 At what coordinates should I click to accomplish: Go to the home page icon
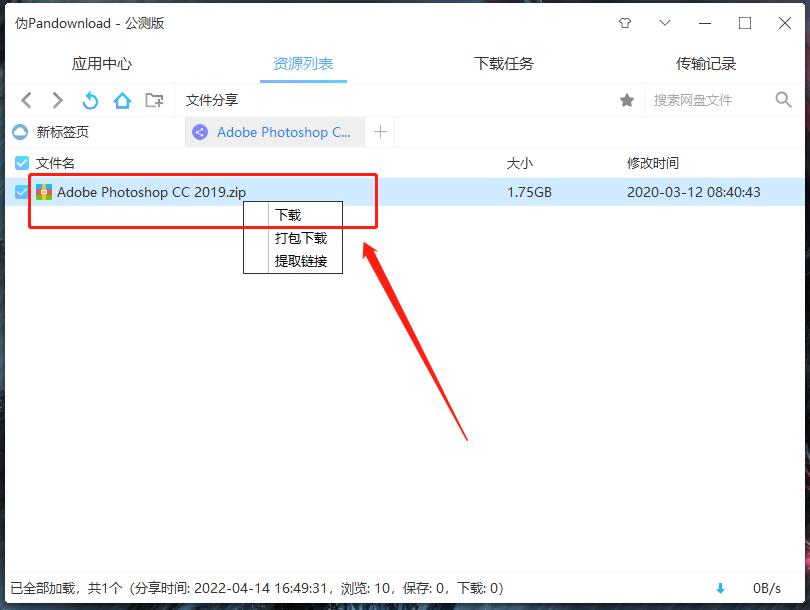click(x=121, y=100)
